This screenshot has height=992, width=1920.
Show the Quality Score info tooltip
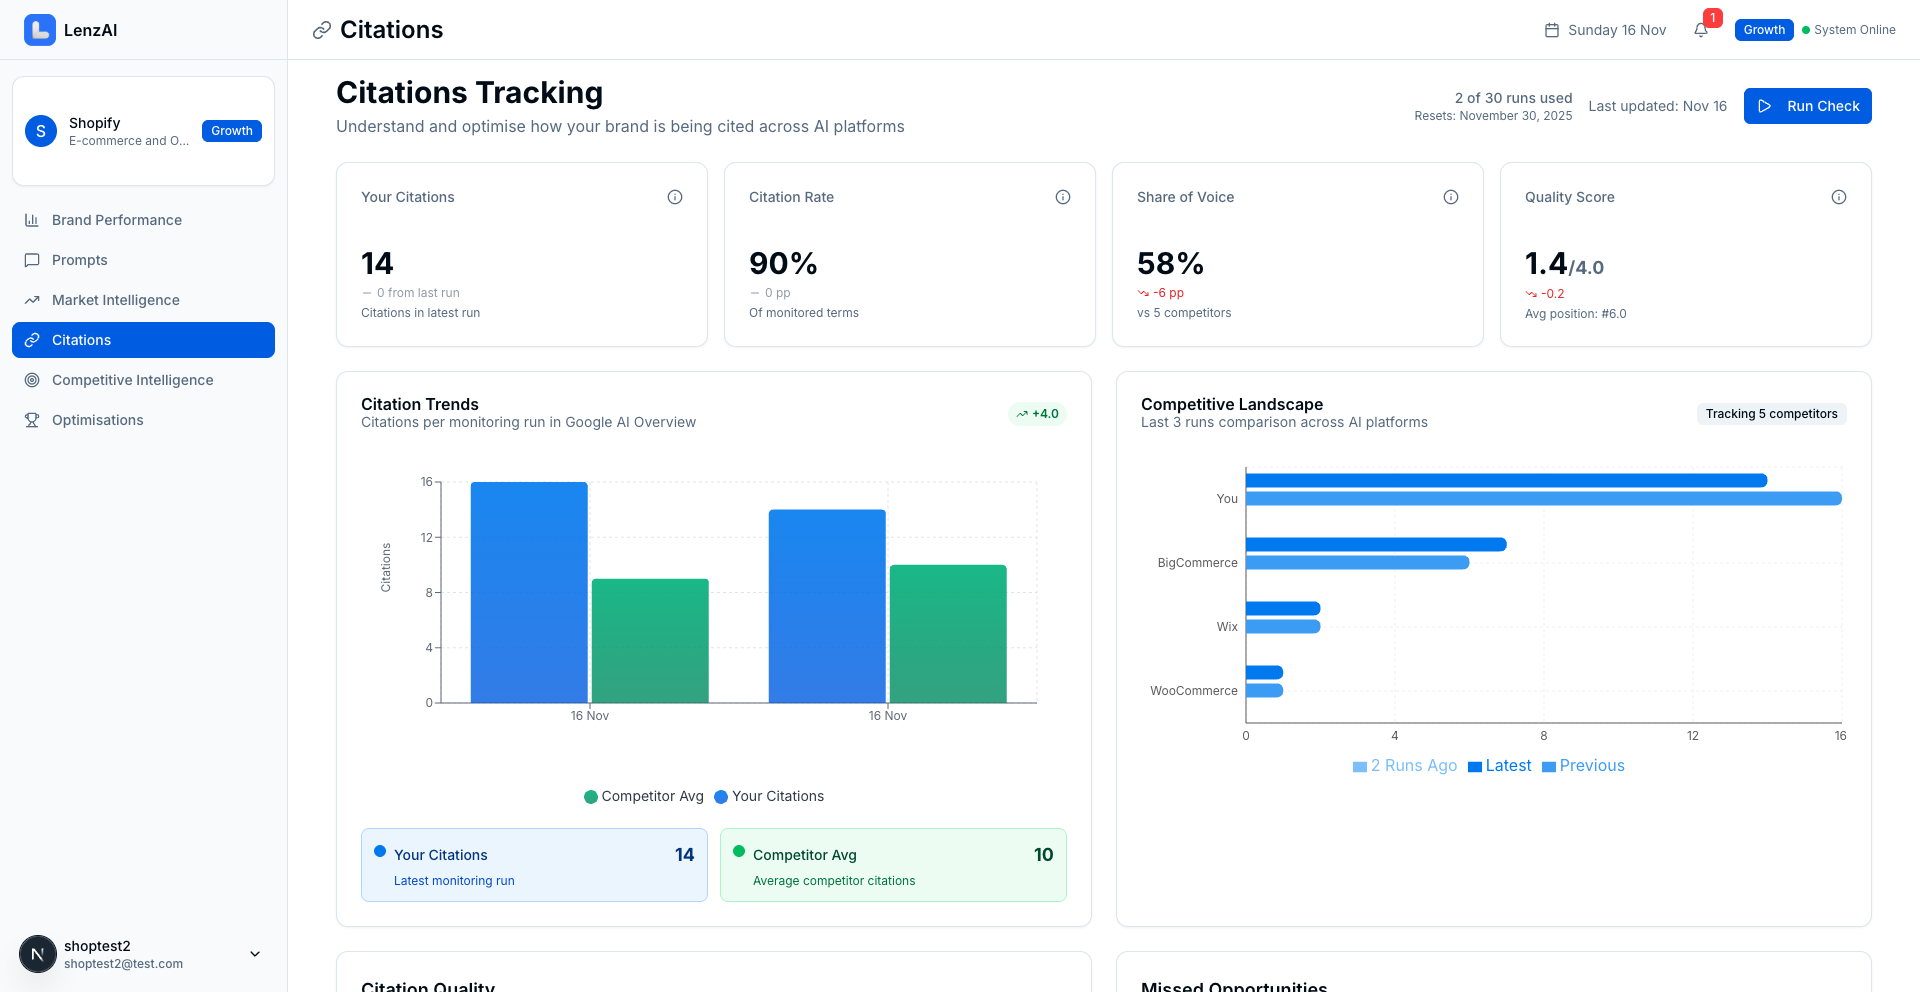point(1839,197)
